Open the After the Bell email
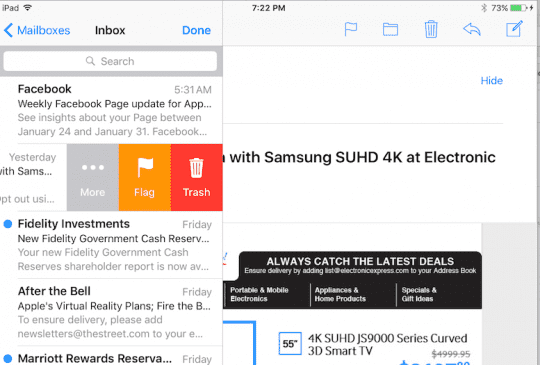 point(111,312)
